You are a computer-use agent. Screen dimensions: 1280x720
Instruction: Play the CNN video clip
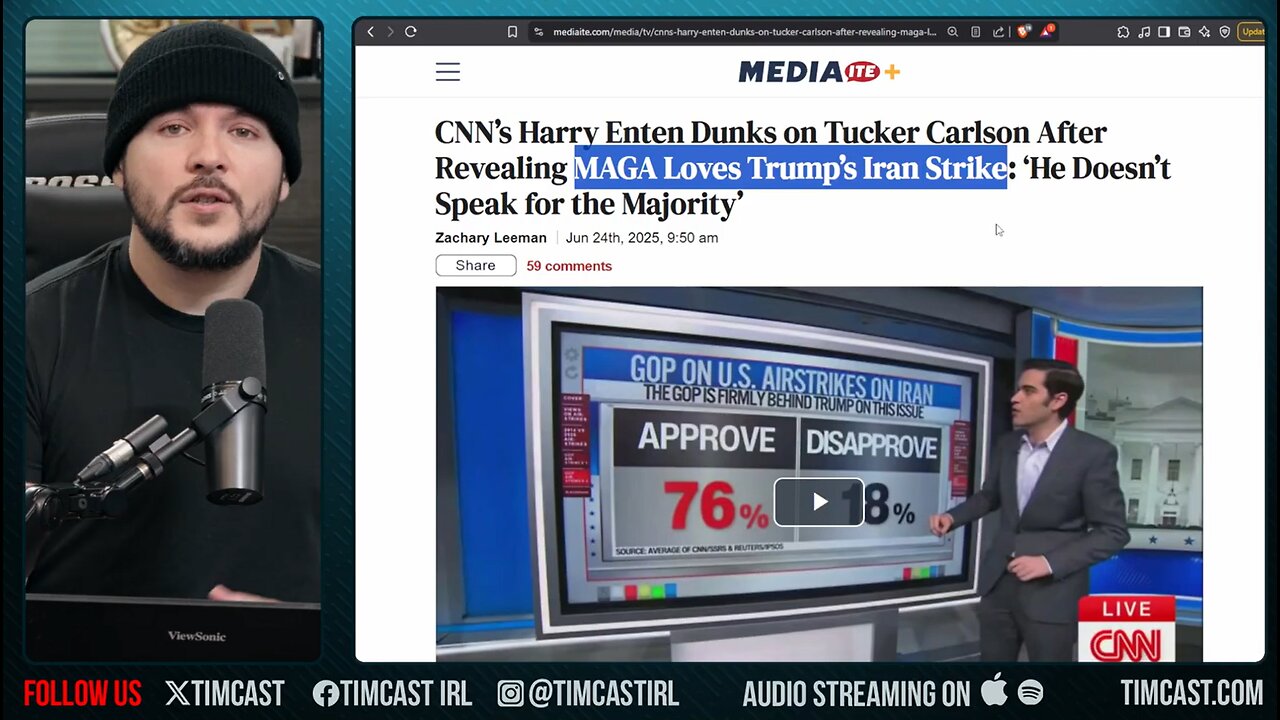click(x=819, y=502)
